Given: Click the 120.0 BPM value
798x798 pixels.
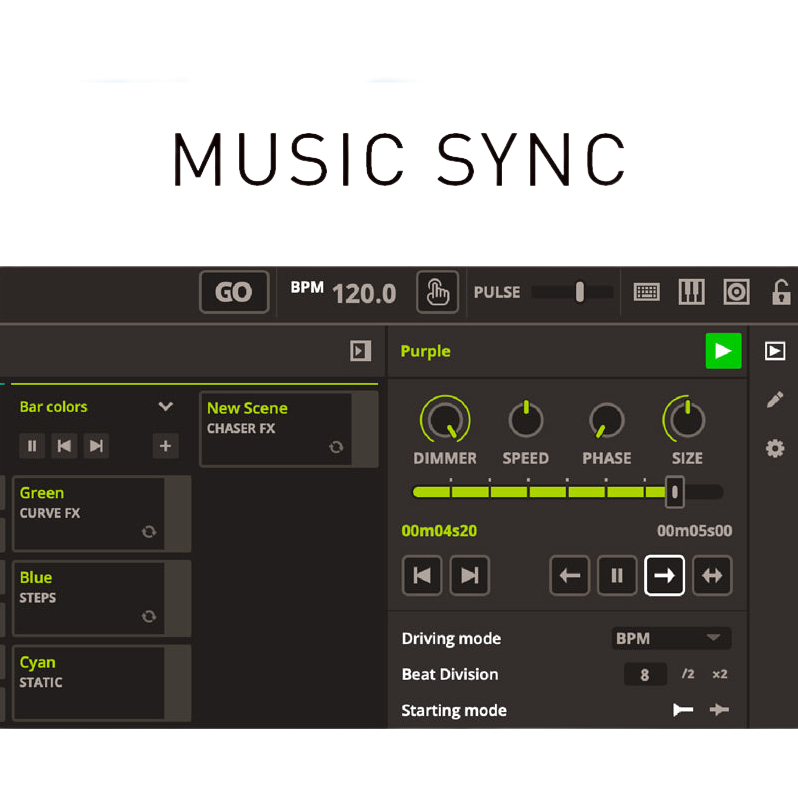Looking at the screenshot, I should click(364, 294).
